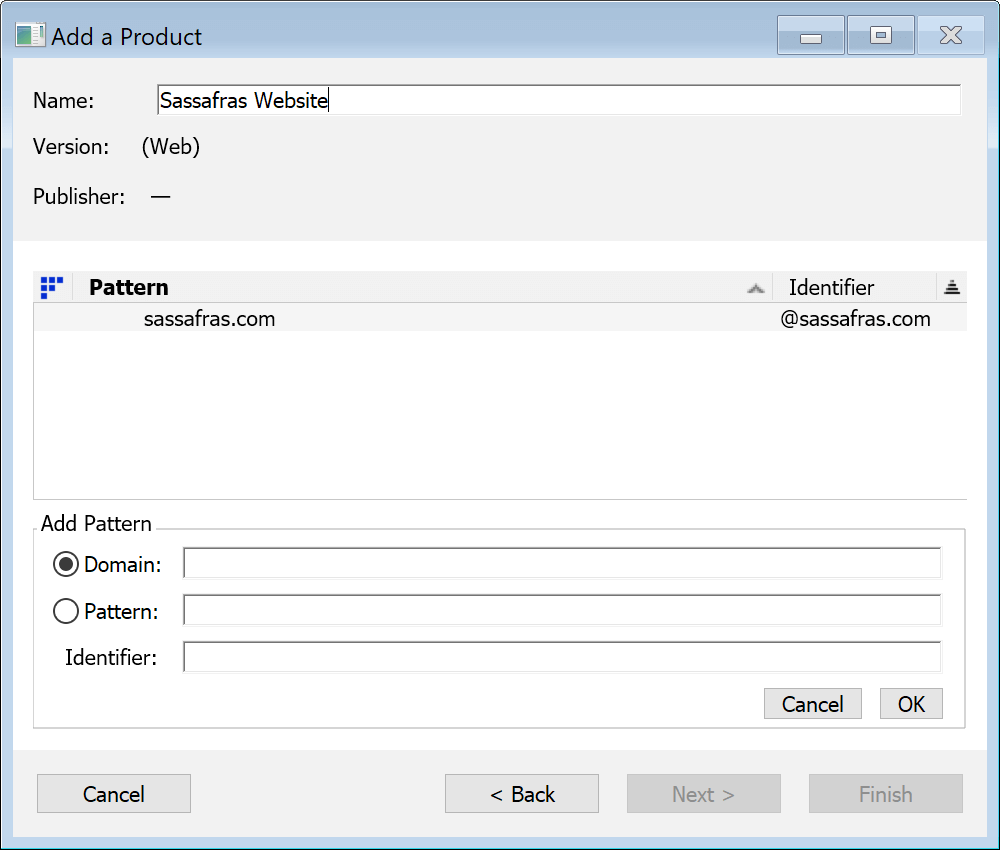Click the Identifier column sort icon
Image resolution: width=1000 pixels, height=850 pixels.
951,287
